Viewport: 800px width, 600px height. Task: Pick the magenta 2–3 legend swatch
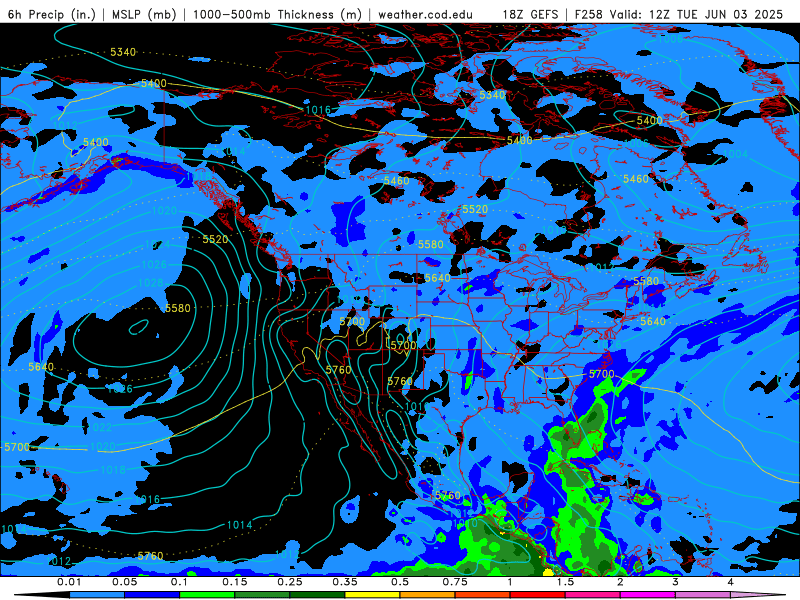click(648, 595)
